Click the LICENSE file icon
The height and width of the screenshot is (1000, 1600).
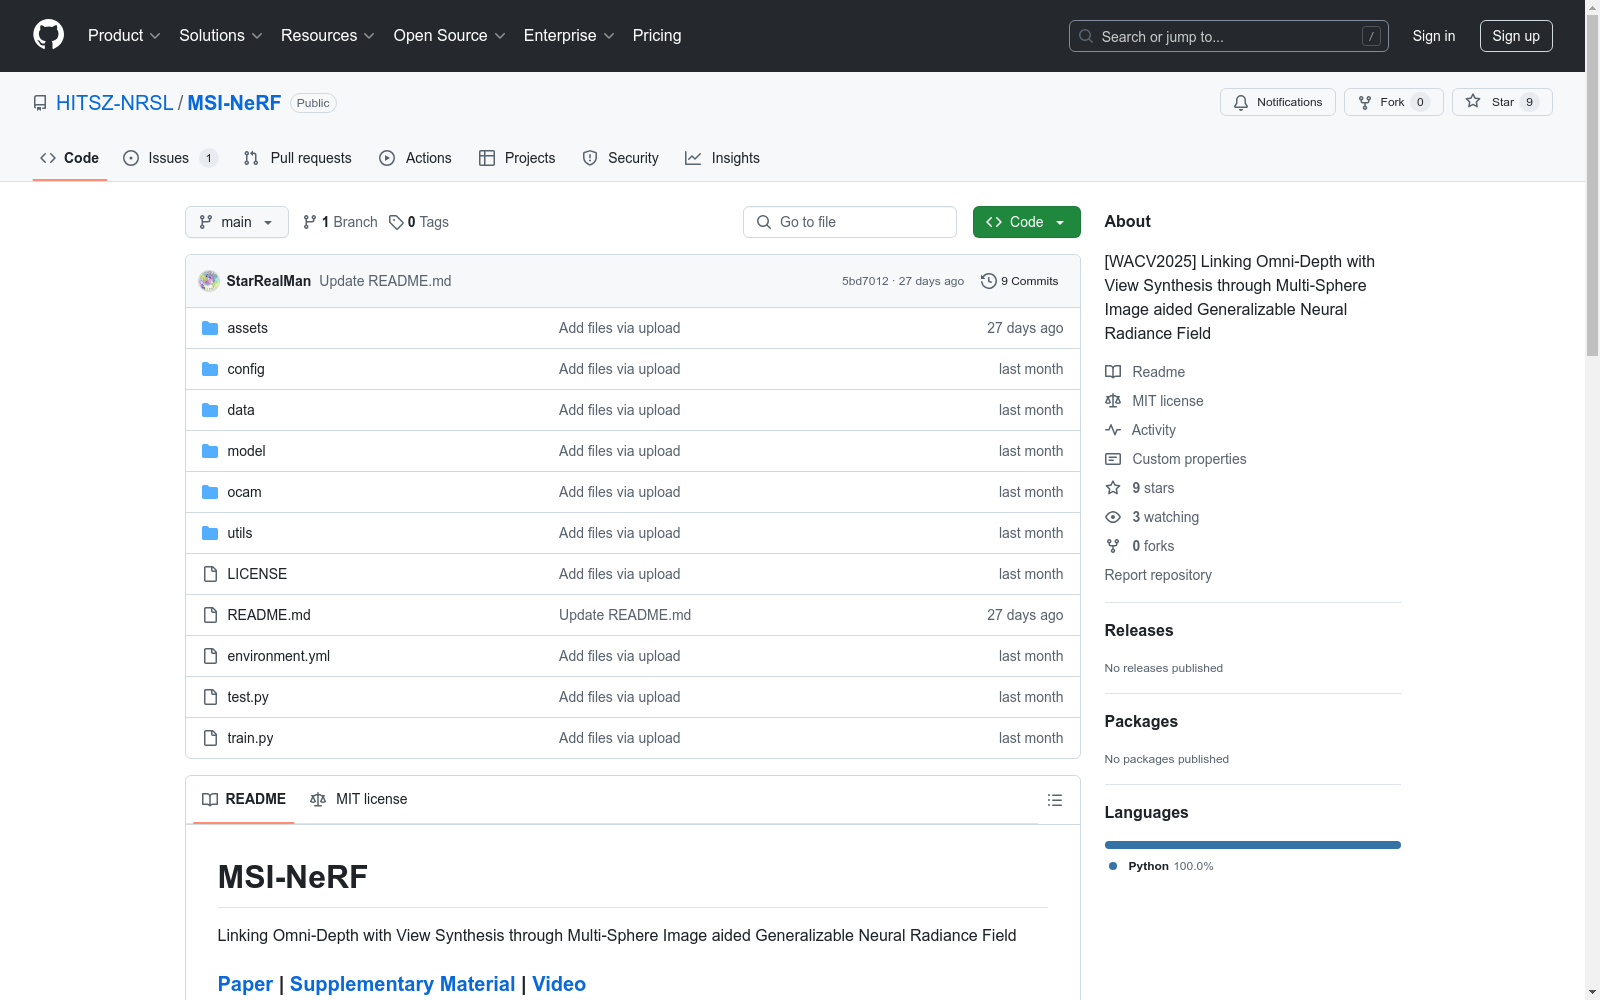(210, 574)
